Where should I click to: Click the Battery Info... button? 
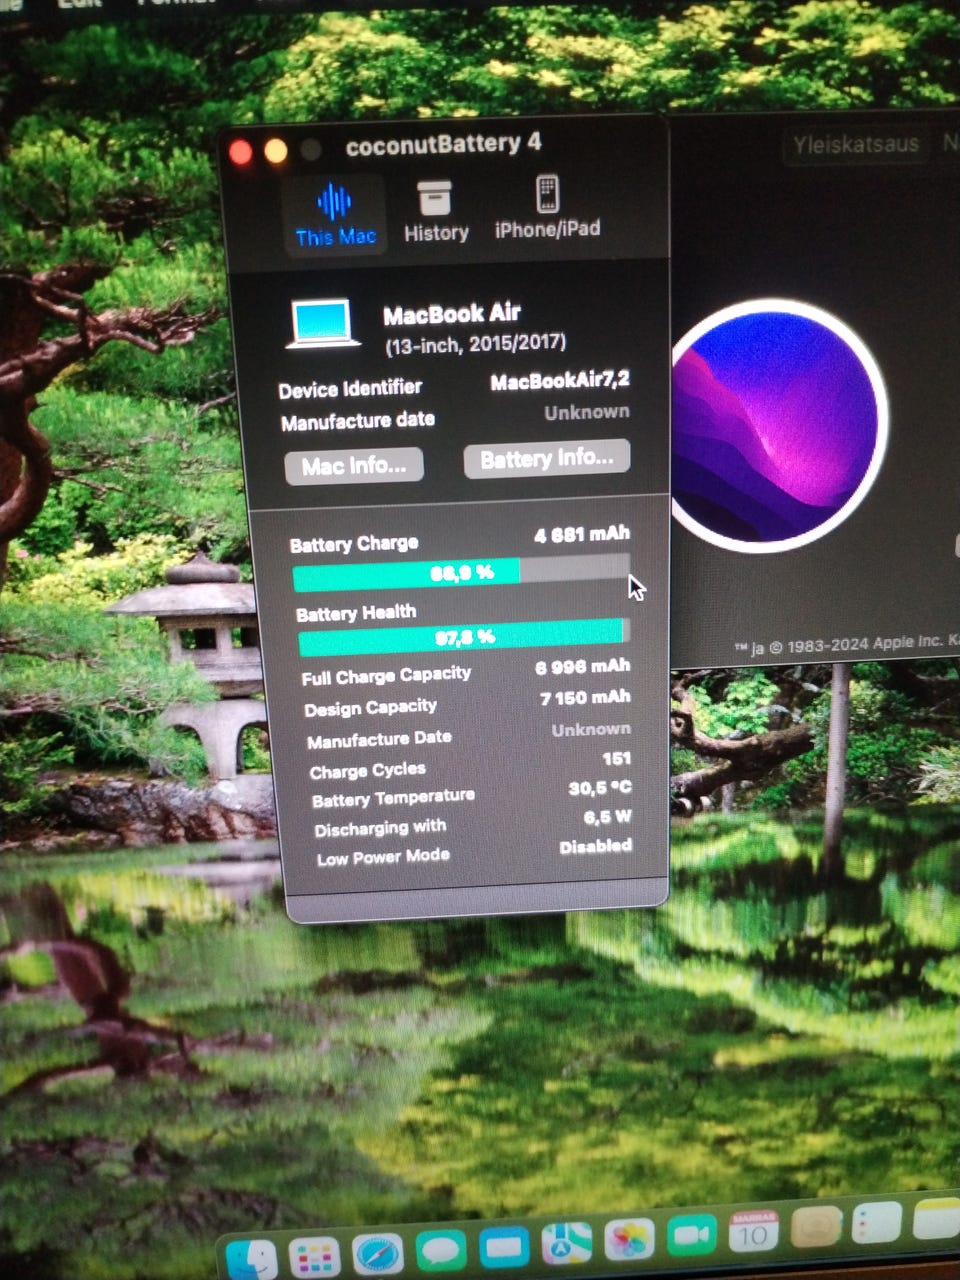pyautogui.click(x=547, y=459)
